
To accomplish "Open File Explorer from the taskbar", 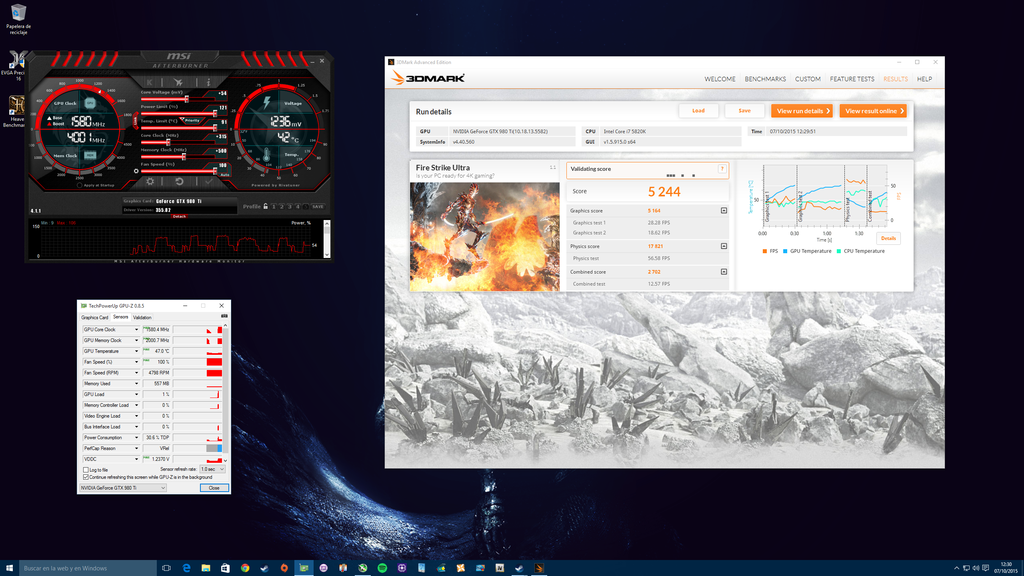I will coord(206,568).
